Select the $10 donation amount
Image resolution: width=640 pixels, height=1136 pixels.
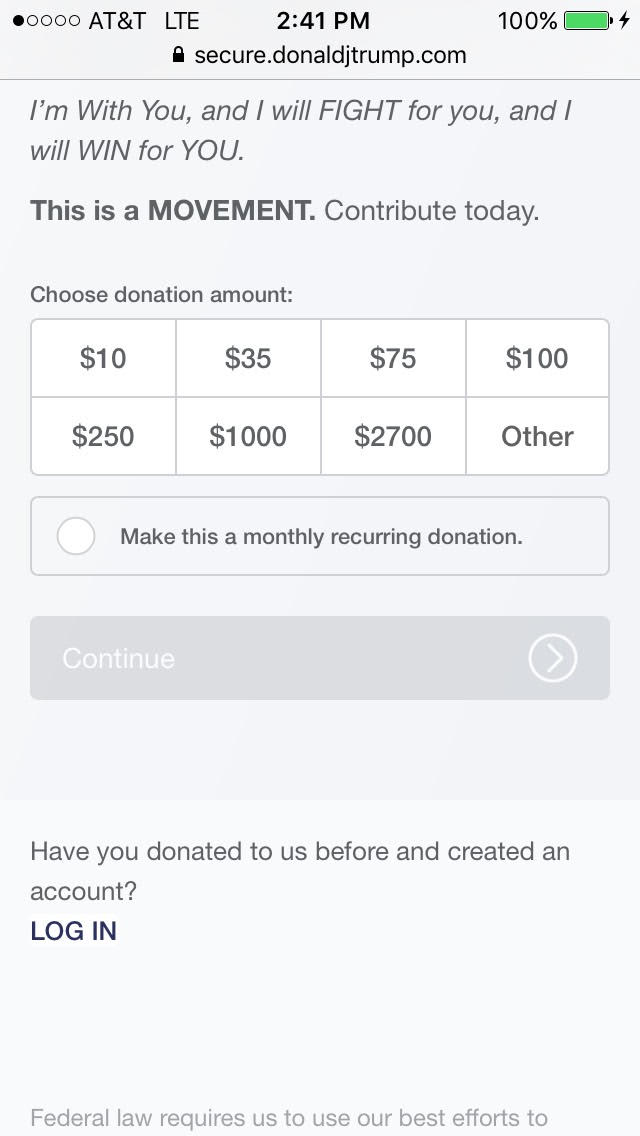[103, 358]
